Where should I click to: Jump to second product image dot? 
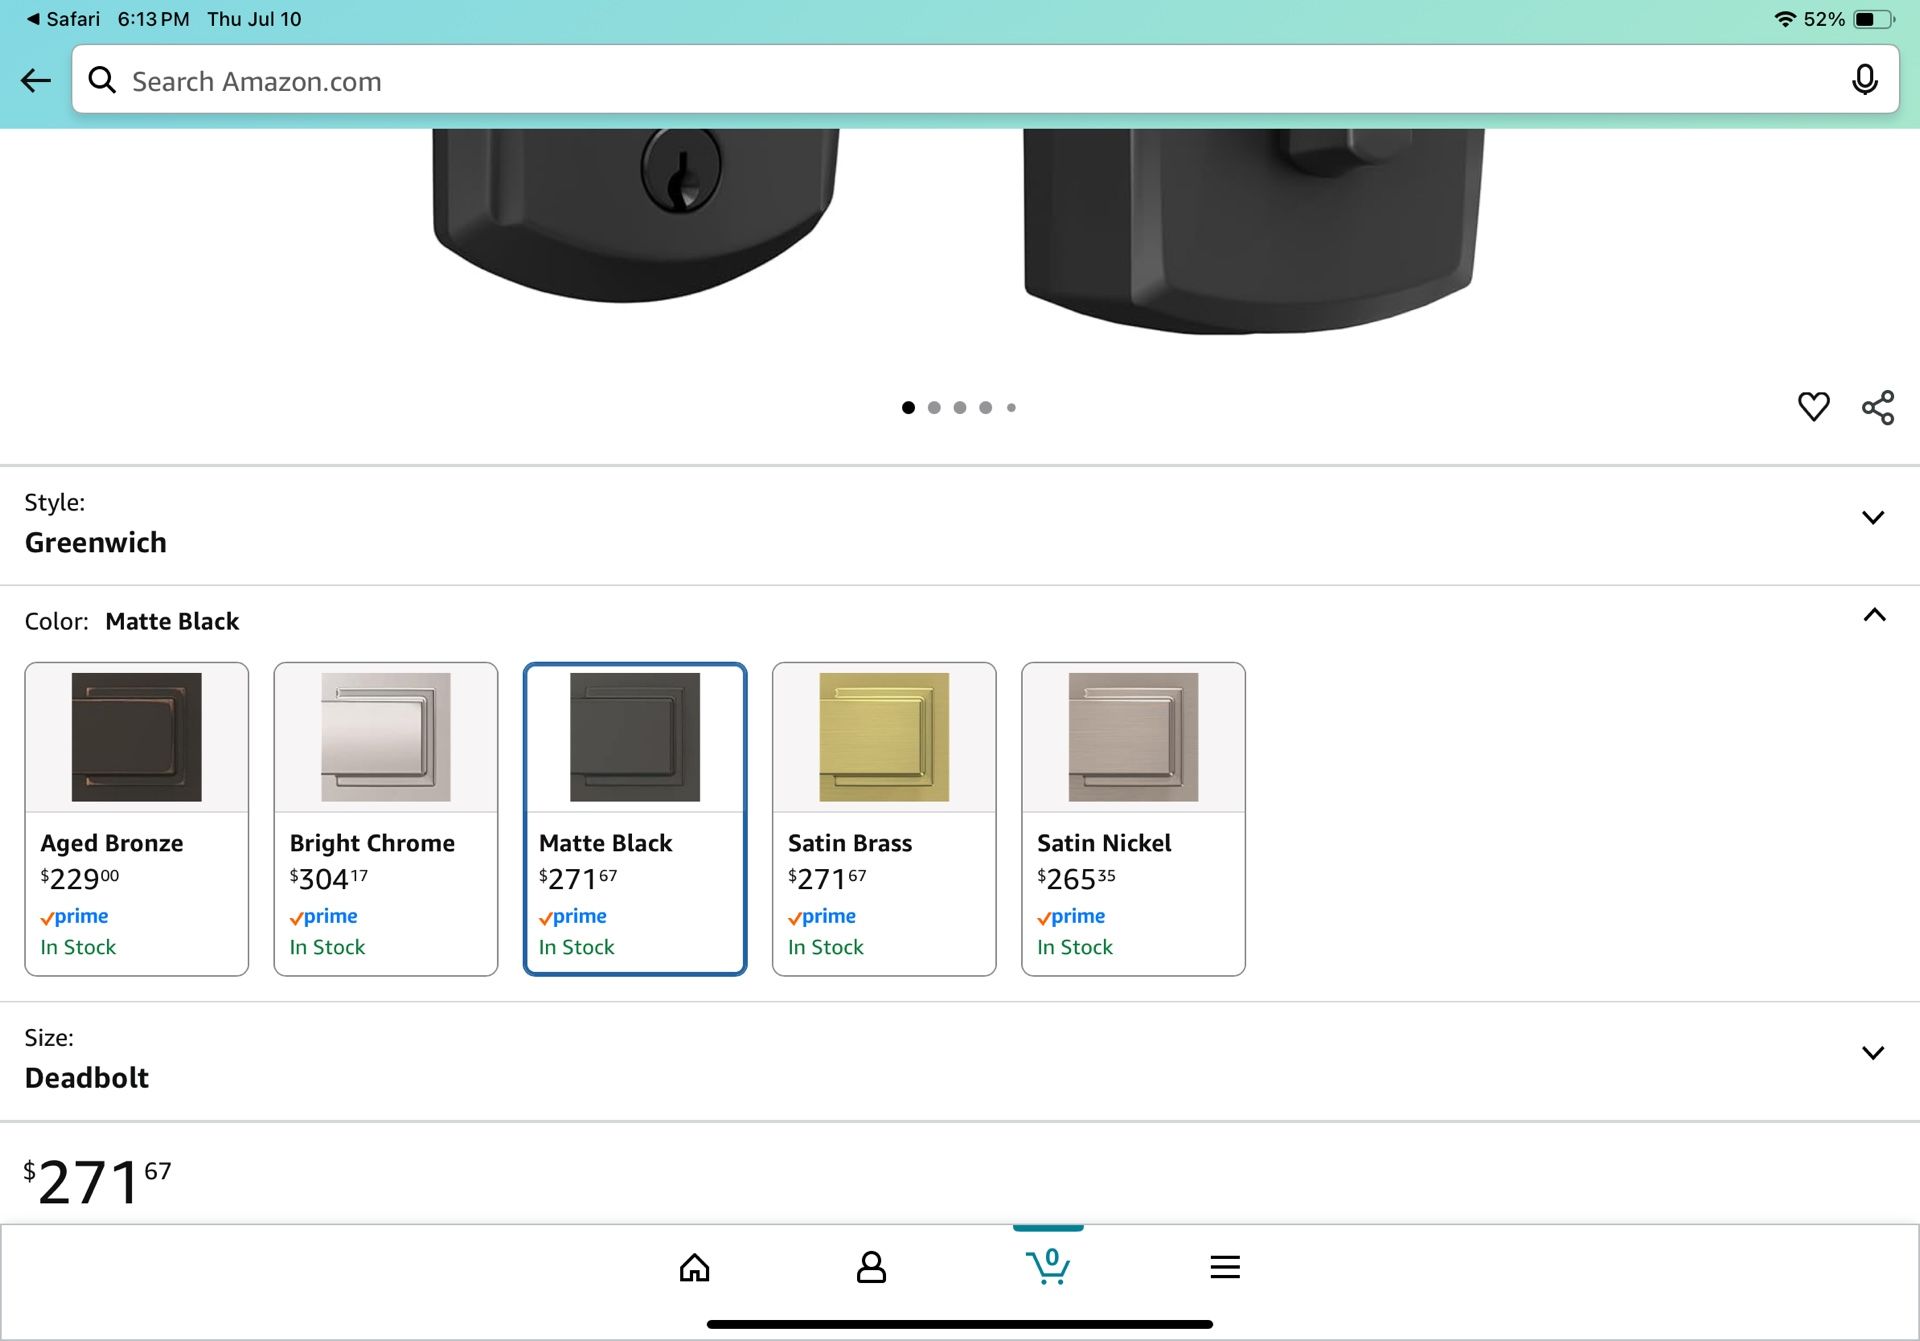934,408
